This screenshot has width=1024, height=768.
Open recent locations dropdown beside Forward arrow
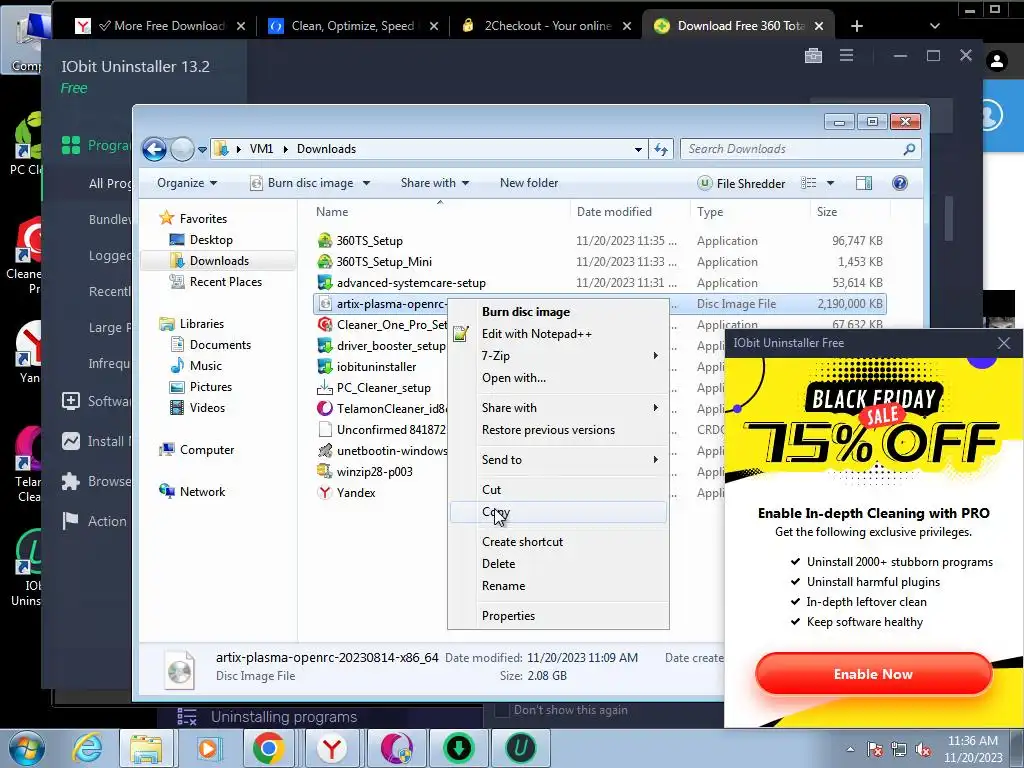[x=202, y=150]
